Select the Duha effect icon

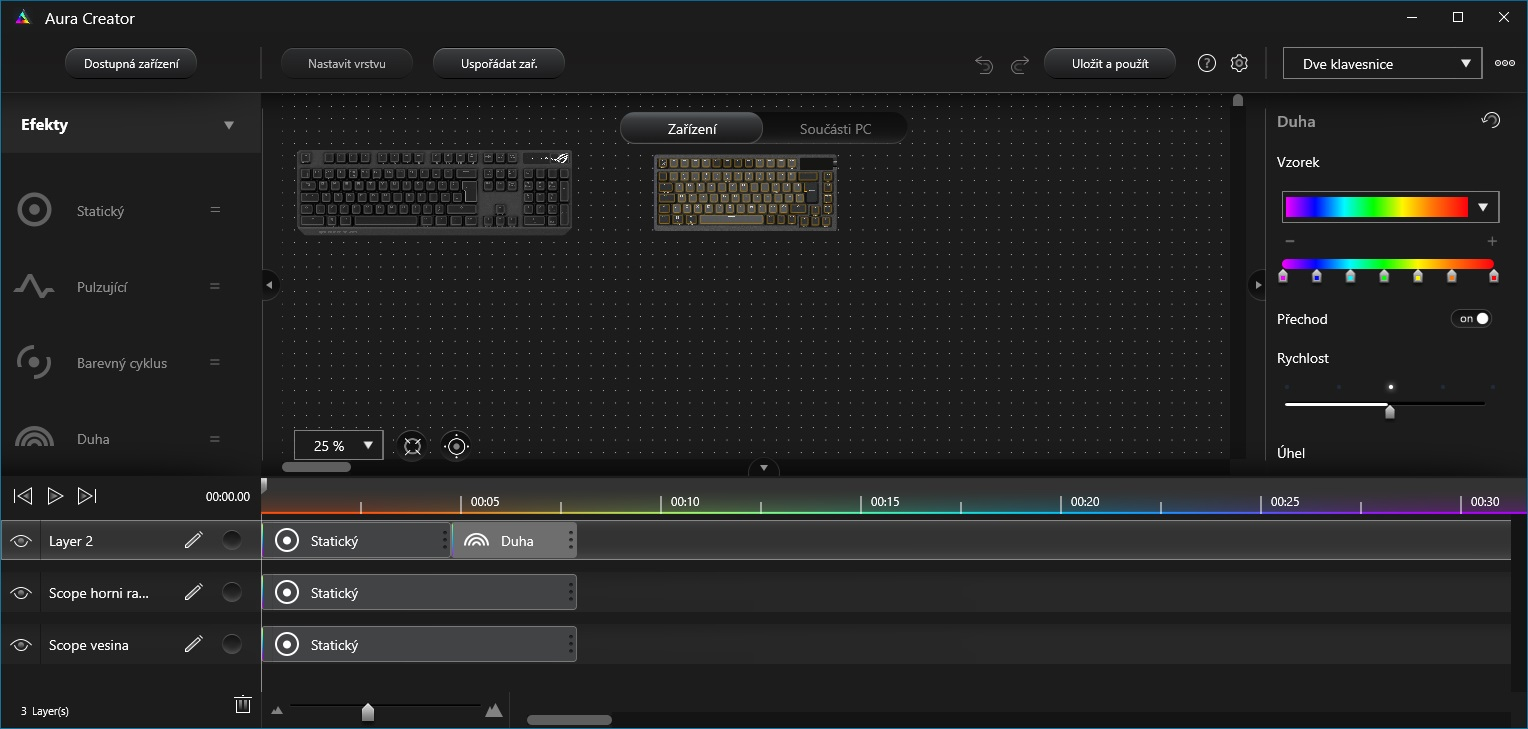[x=34, y=438]
